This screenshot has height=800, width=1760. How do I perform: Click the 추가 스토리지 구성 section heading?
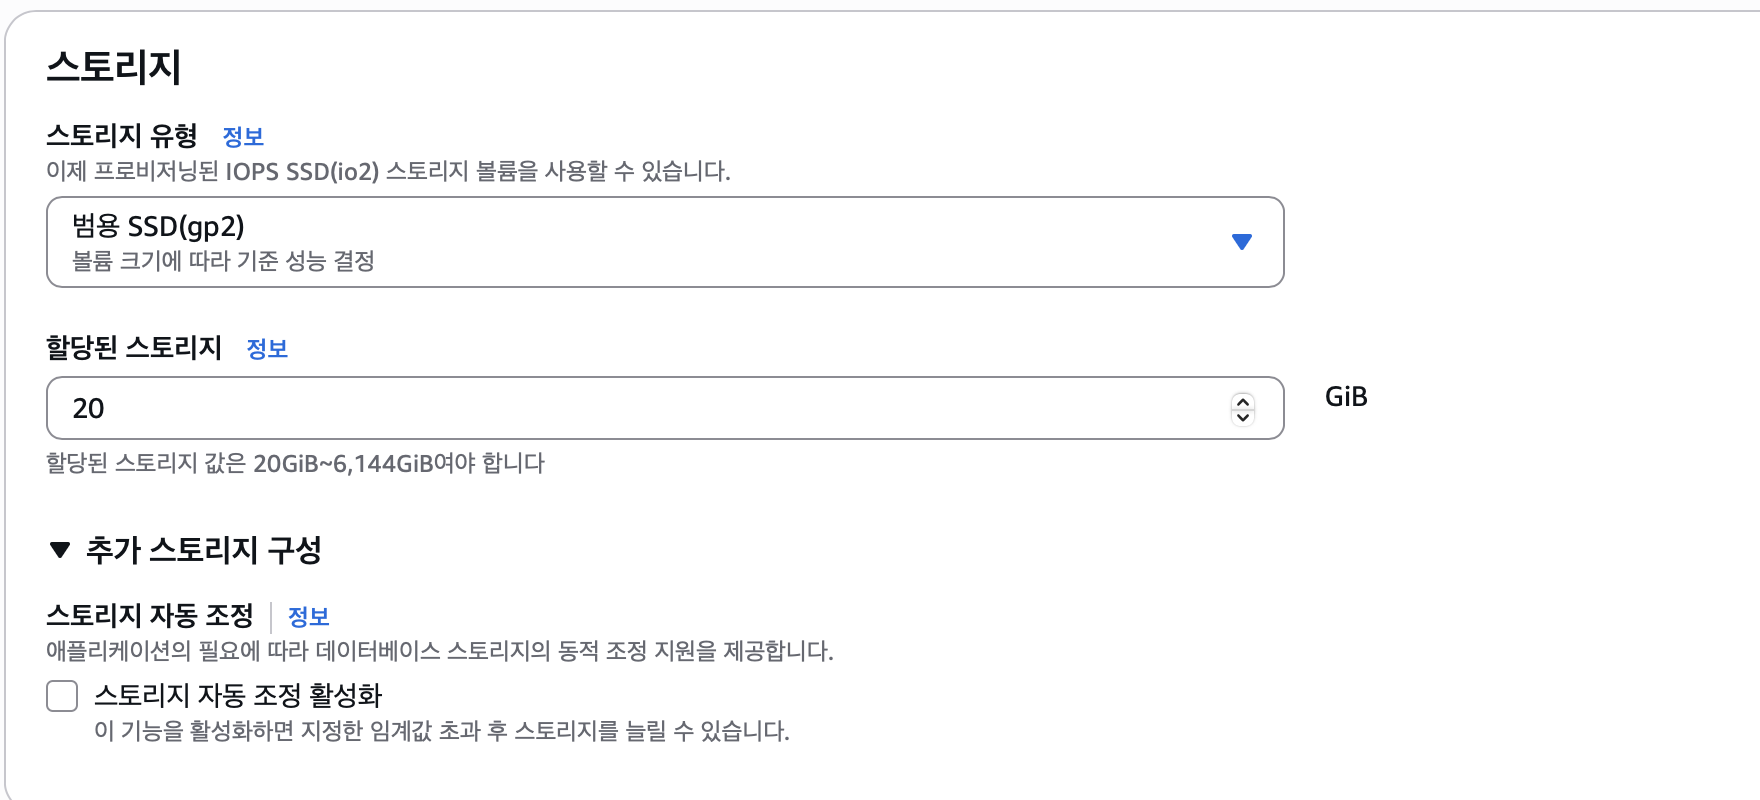[x=204, y=550]
